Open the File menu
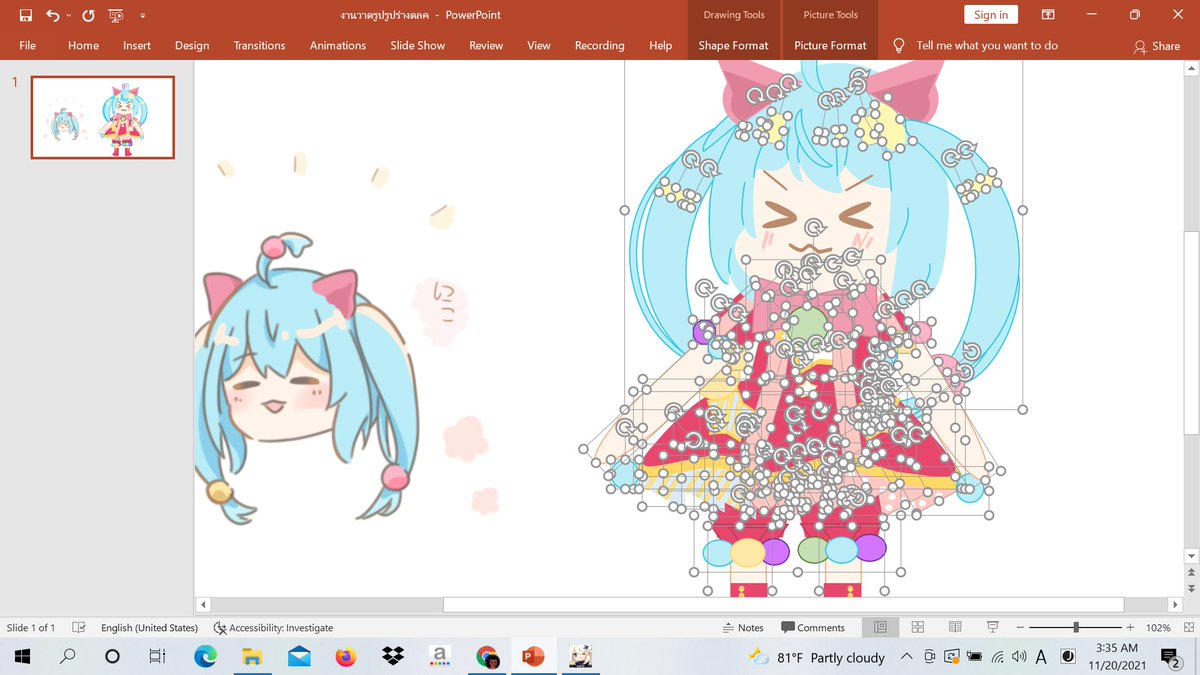1200x675 pixels. pyautogui.click(x=27, y=45)
